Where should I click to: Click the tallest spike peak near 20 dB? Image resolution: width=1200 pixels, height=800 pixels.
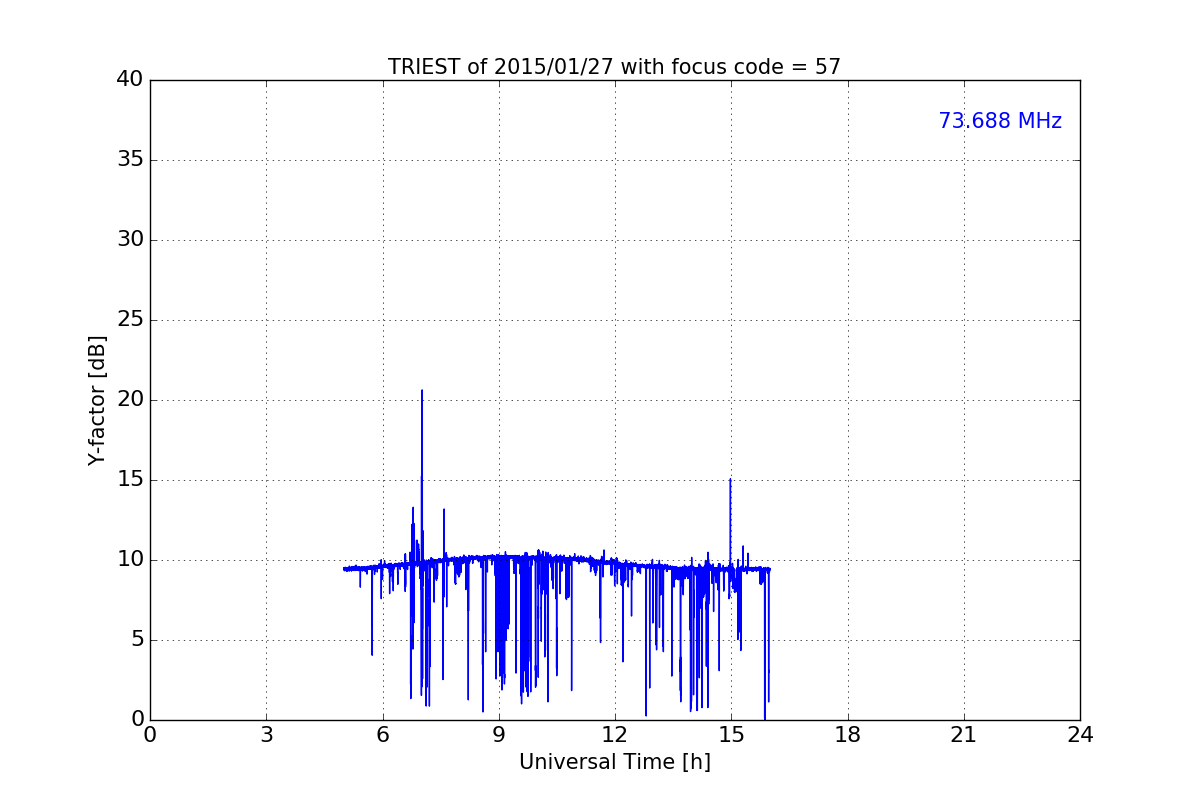[422, 391]
